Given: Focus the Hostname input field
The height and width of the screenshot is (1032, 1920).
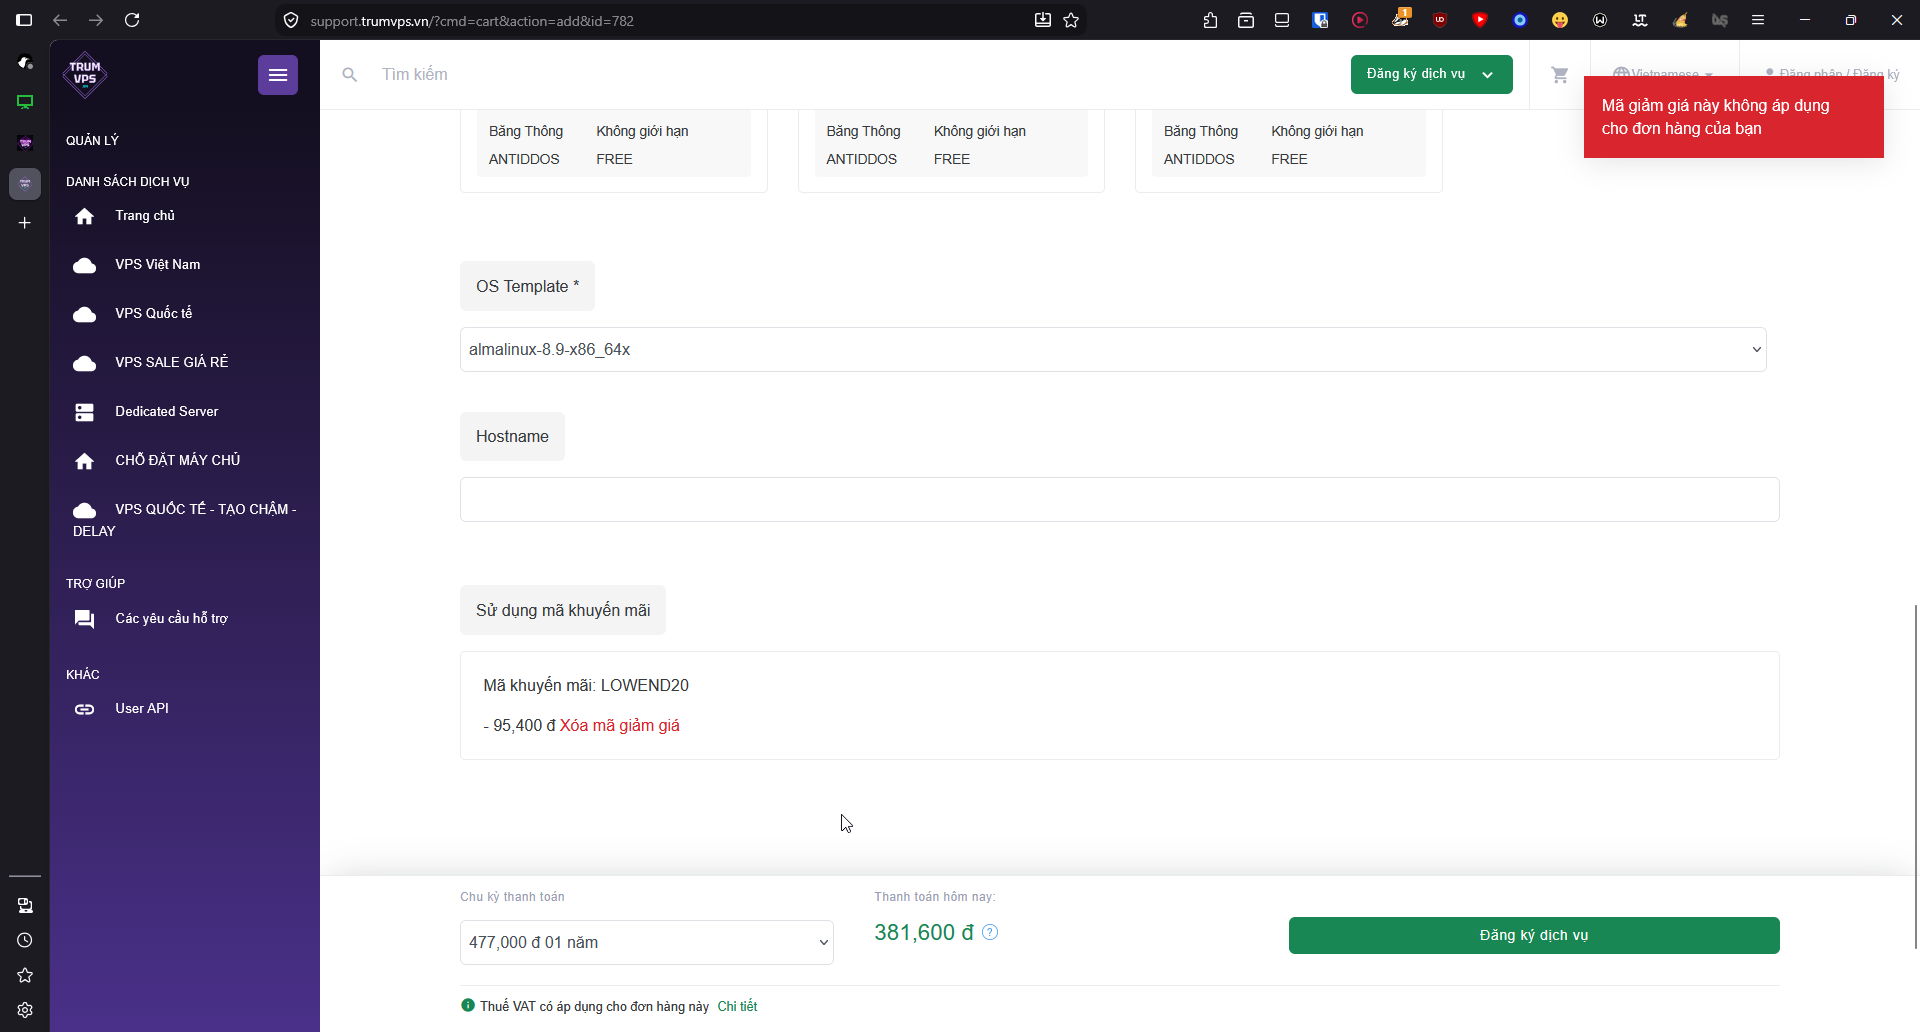Looking at the screenshot, I should (1120, 499).
